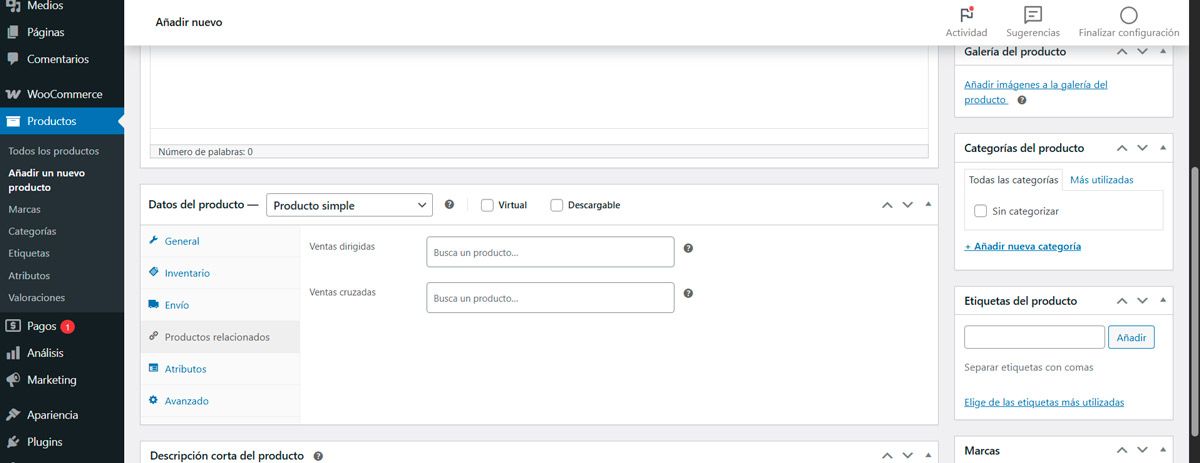This screenshot has height=463, width=1200.
Task: Click the product tags text input
Action: click(1034, 338)
